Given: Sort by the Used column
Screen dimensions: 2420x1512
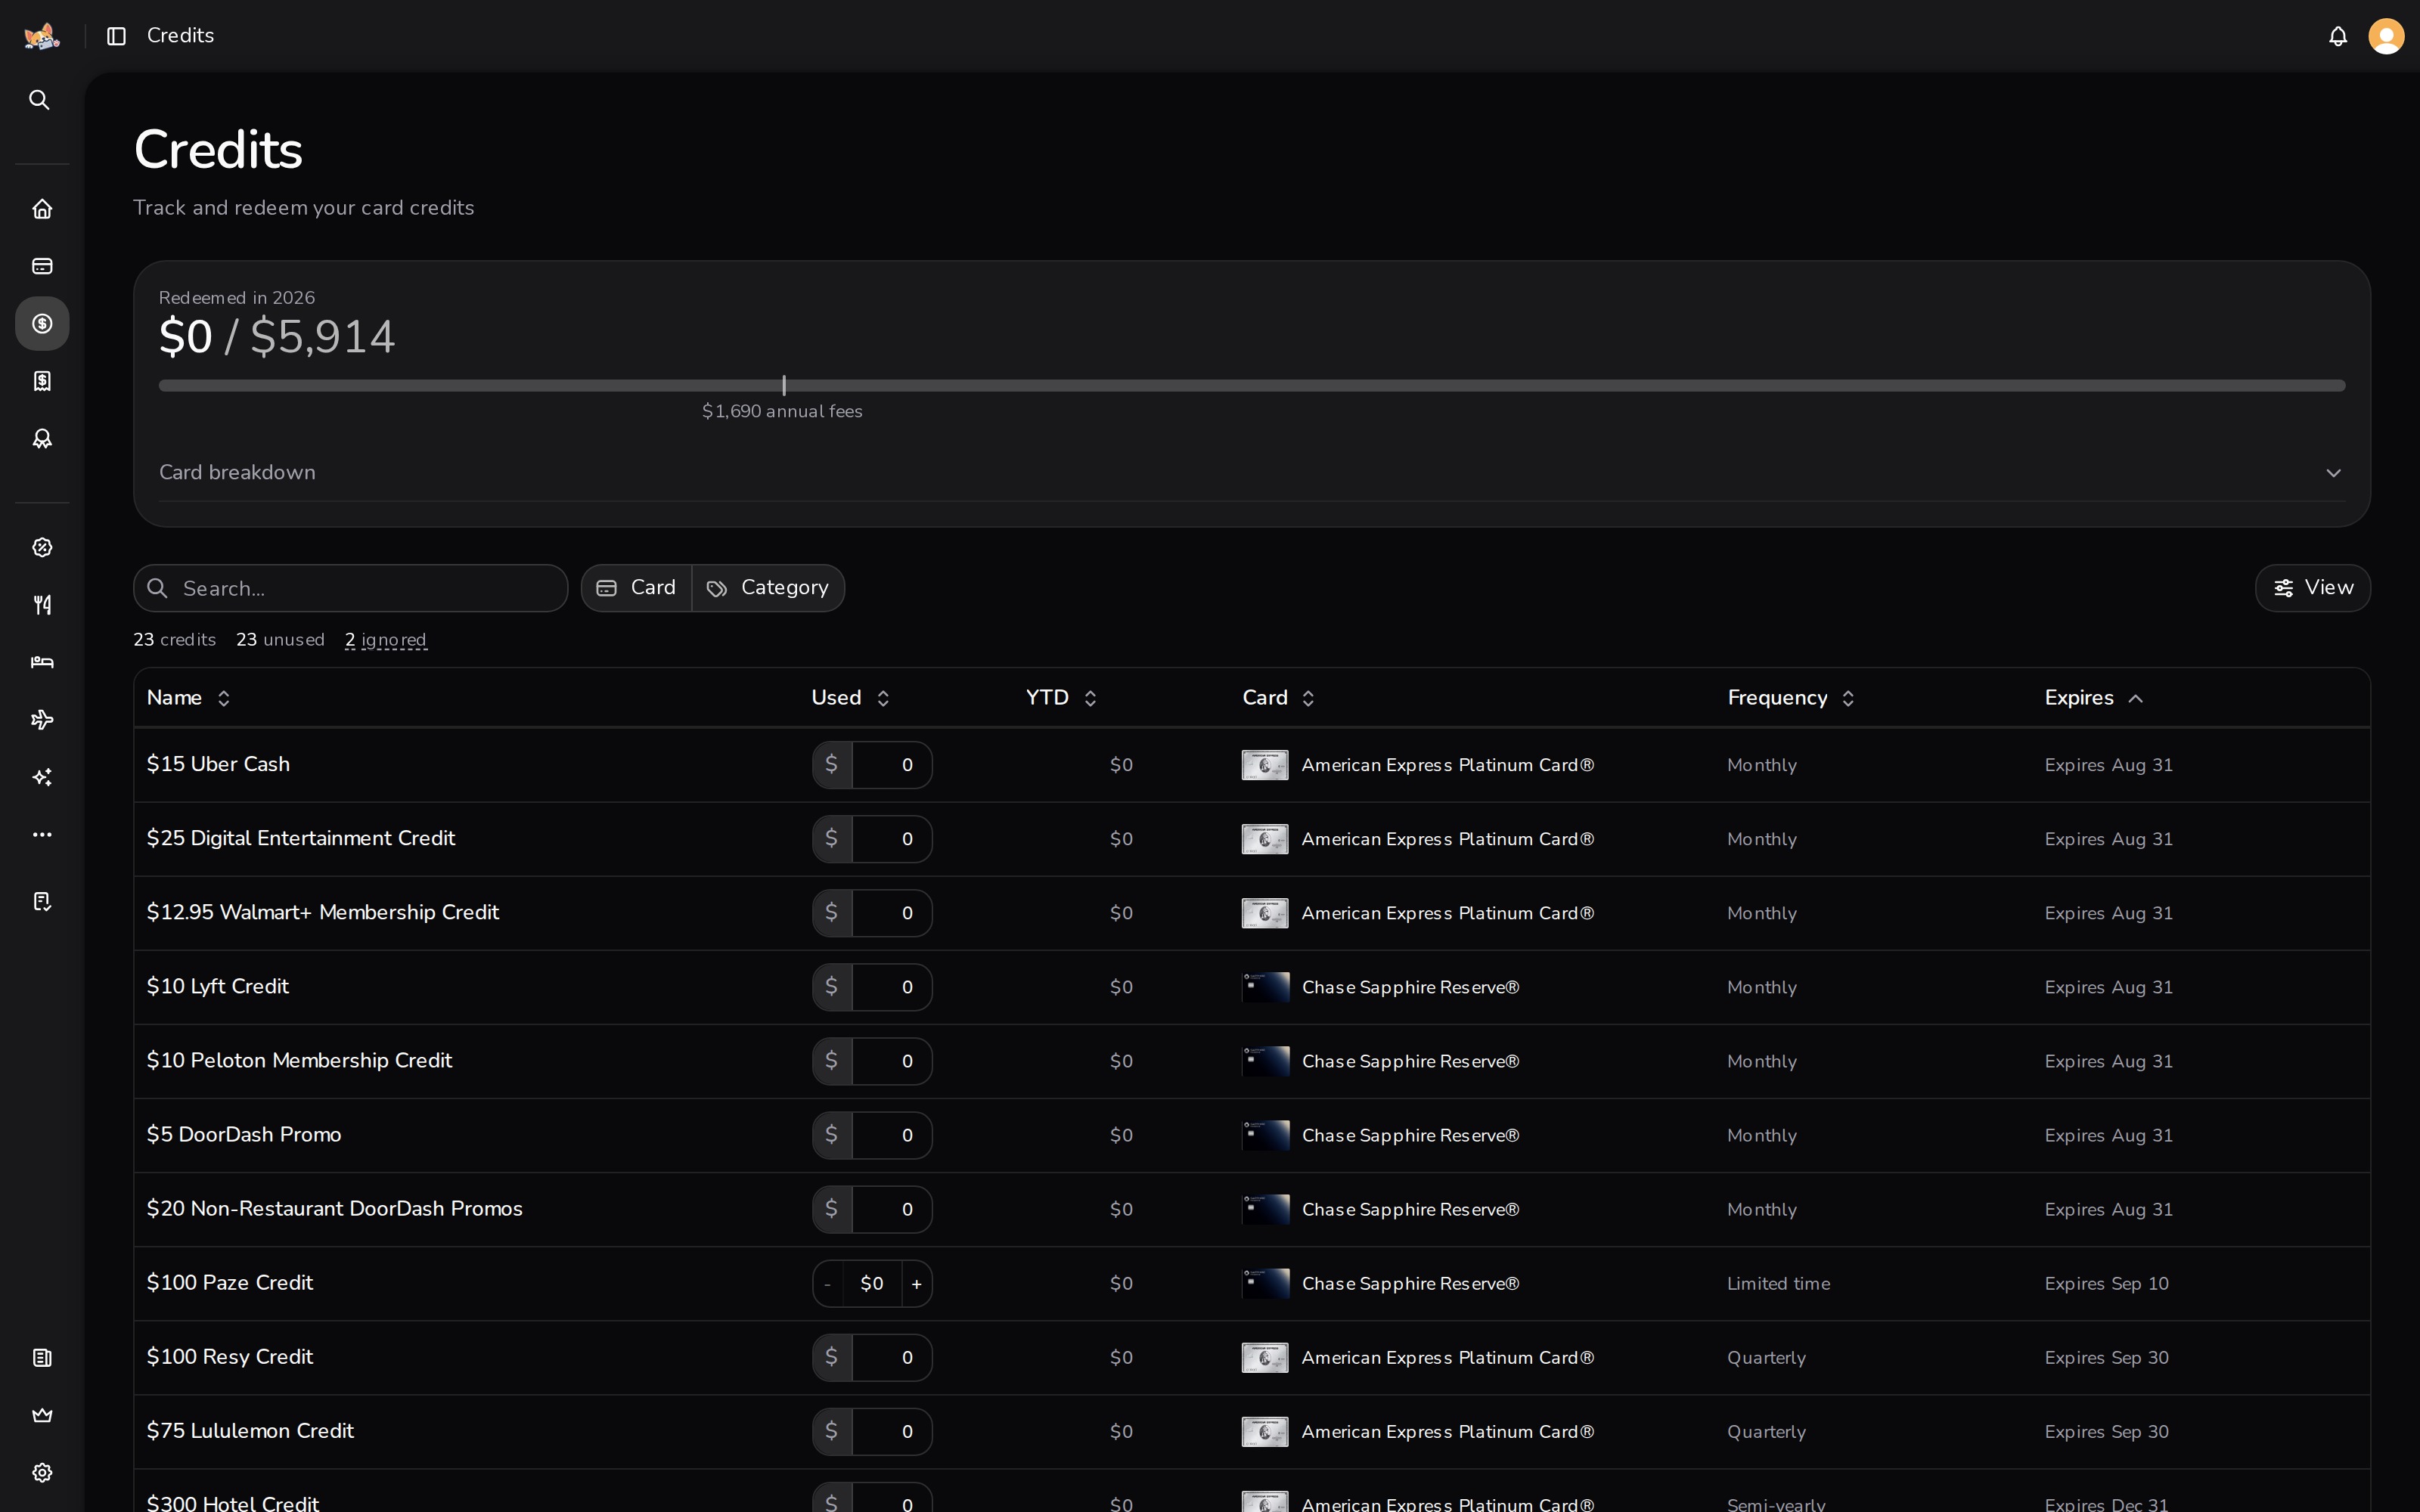Looking at the screenshot, I should (850, 698).
